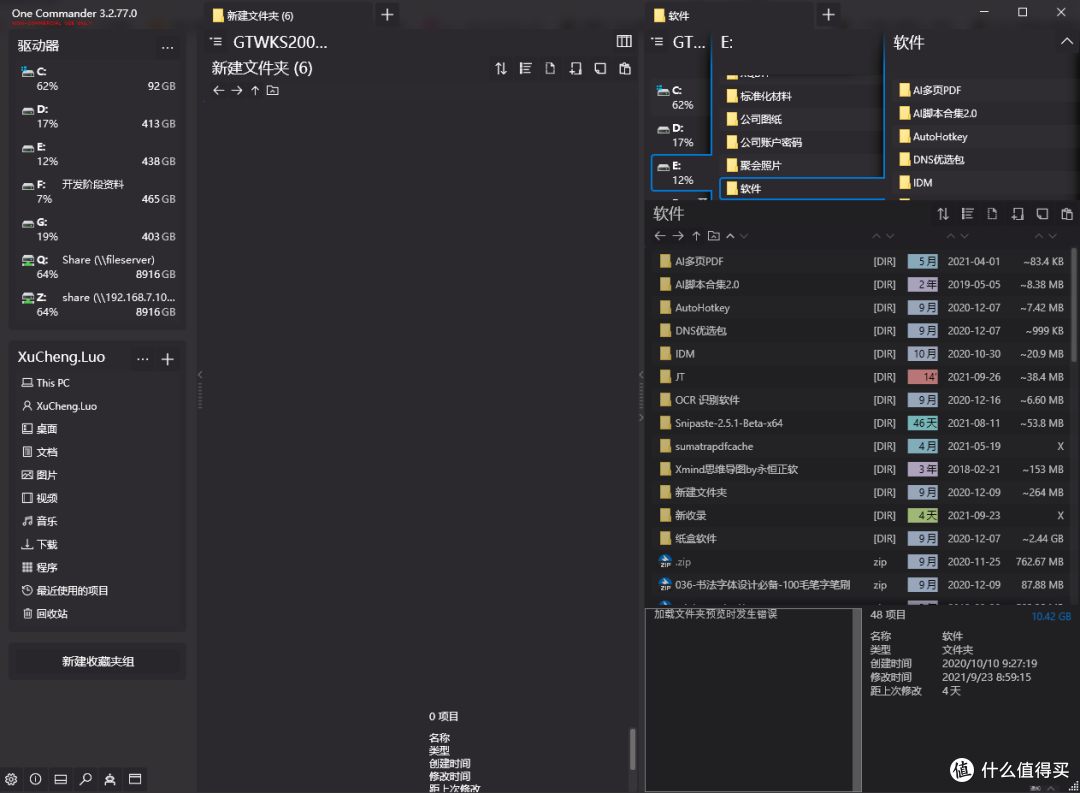Click the white up chevron in 软件 pane
This screenshot has width=1080, height=793.
(x=730, y=236)
